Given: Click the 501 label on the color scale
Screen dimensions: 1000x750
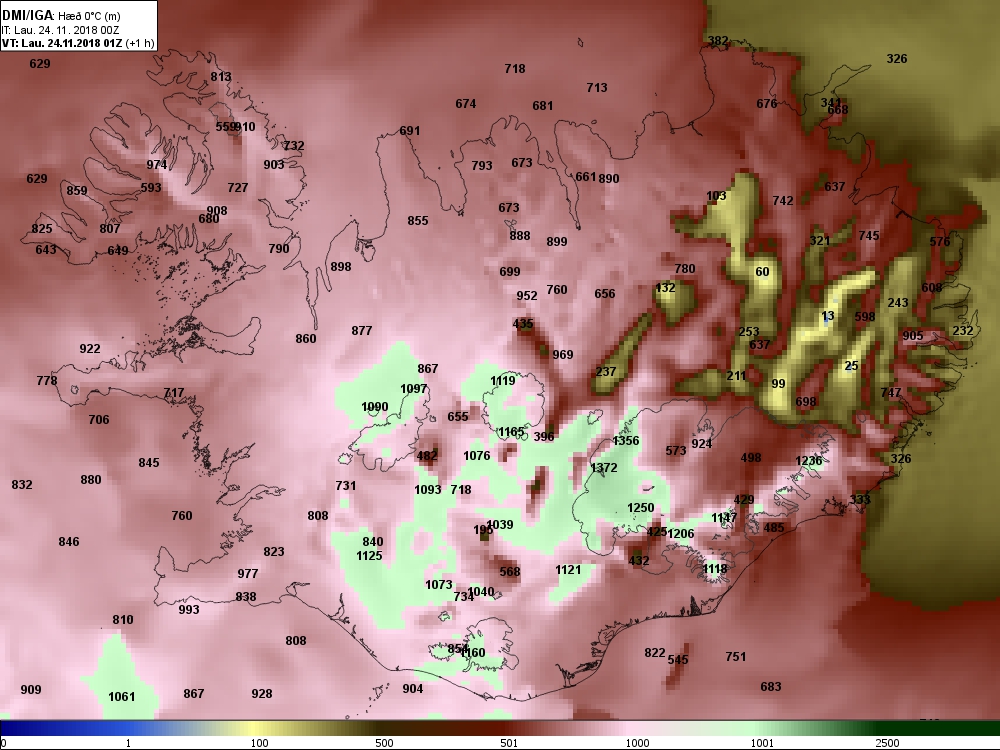Looking at the screenshot, I should click(x=509, y=743).
